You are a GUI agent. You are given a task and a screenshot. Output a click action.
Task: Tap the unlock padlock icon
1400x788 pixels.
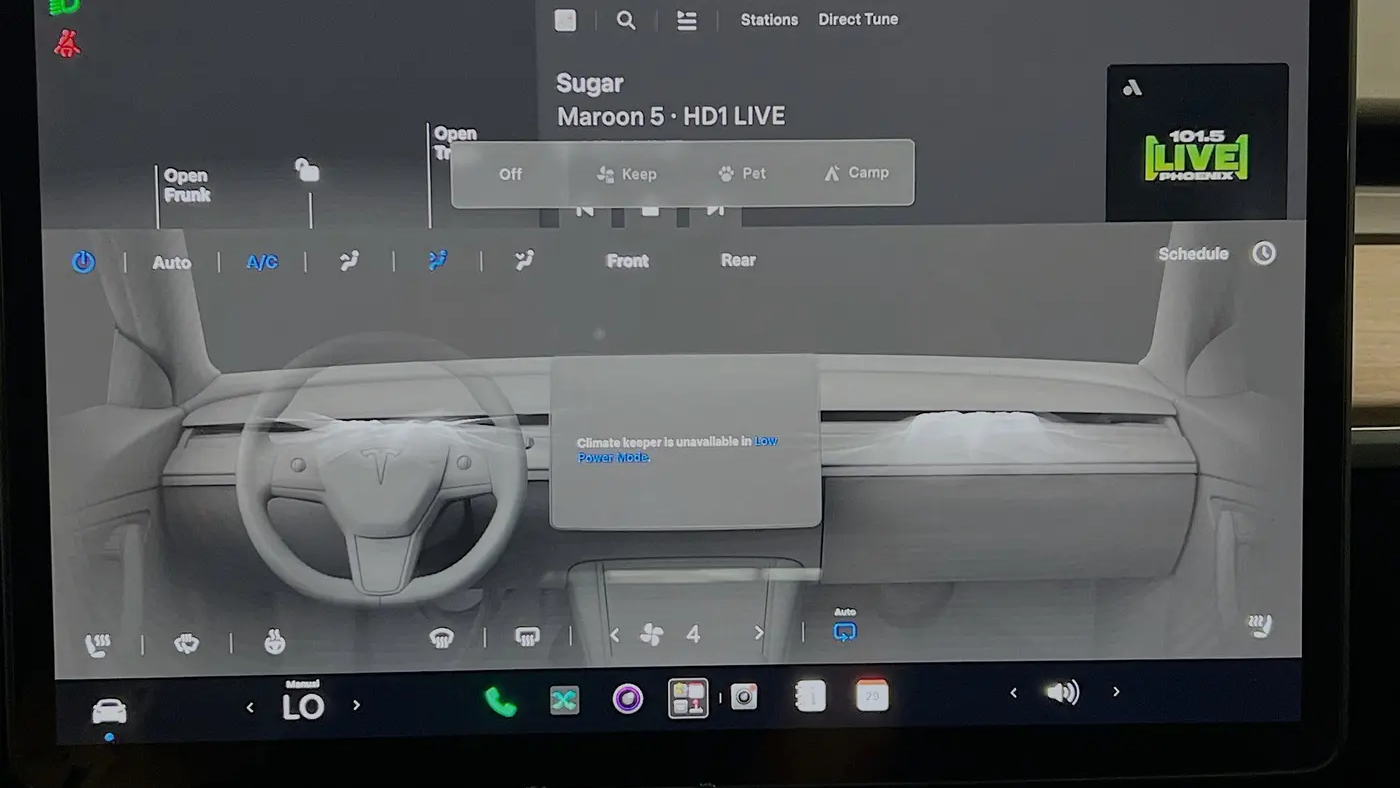coord(307,170)
